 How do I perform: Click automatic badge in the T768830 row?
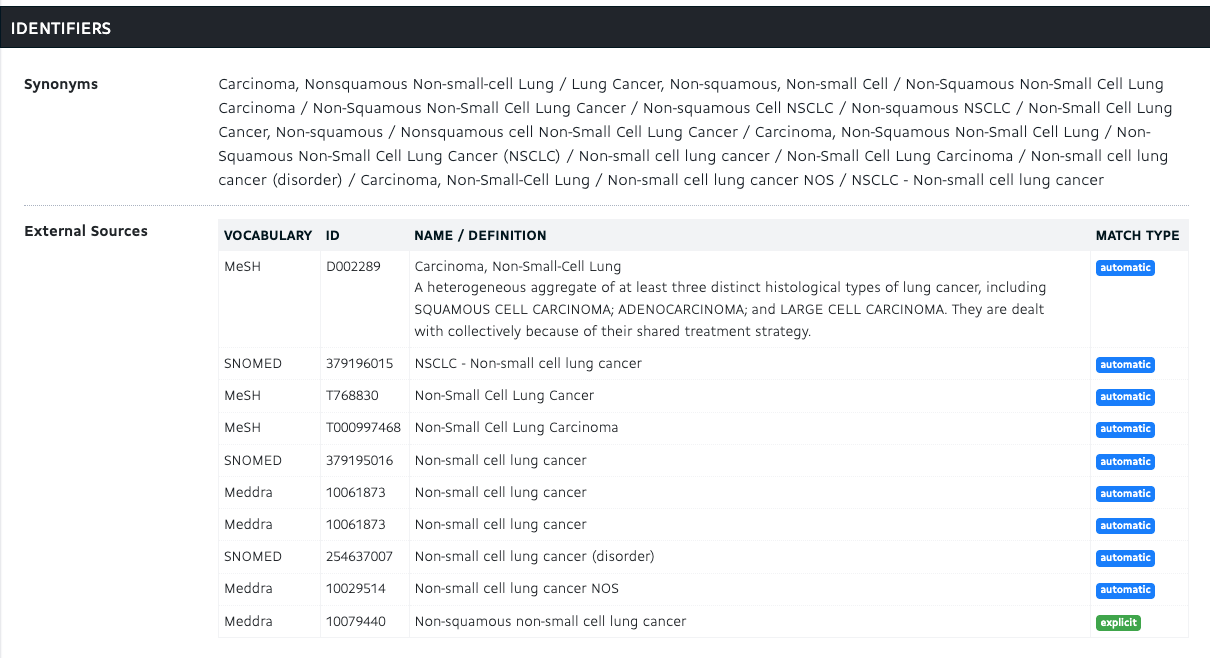(1125, 397)
